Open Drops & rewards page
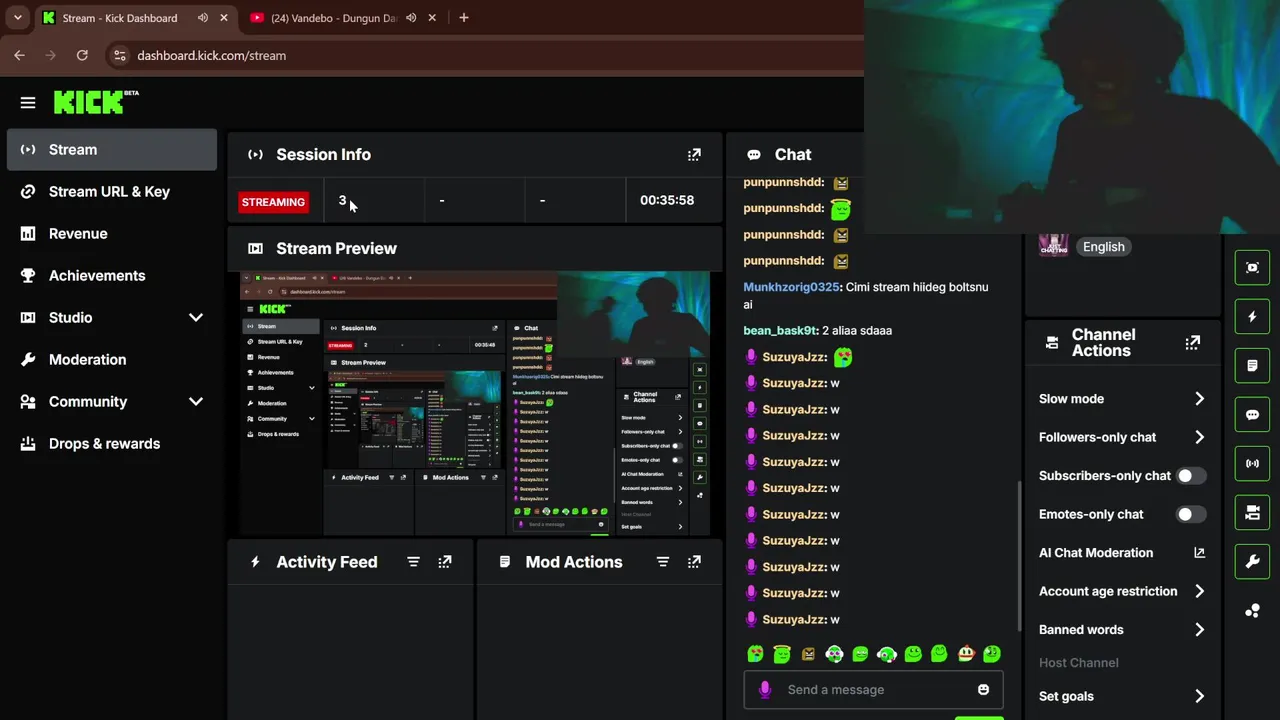 (111, 444)
